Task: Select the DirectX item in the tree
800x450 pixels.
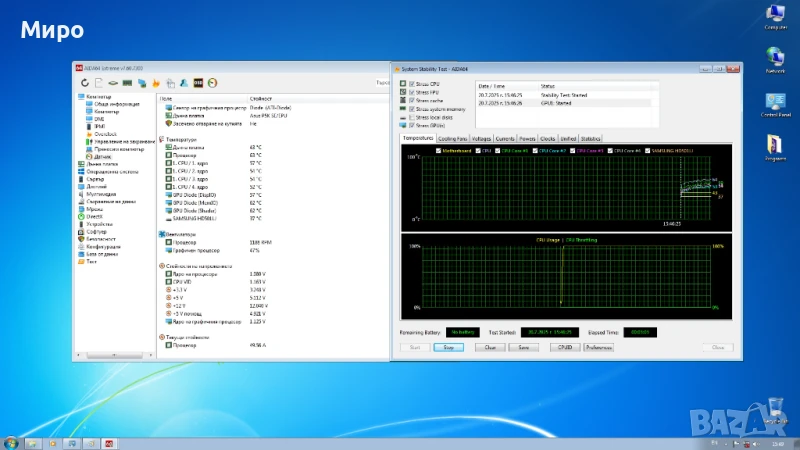Action: pyautogui.click(x=95, y=216)
